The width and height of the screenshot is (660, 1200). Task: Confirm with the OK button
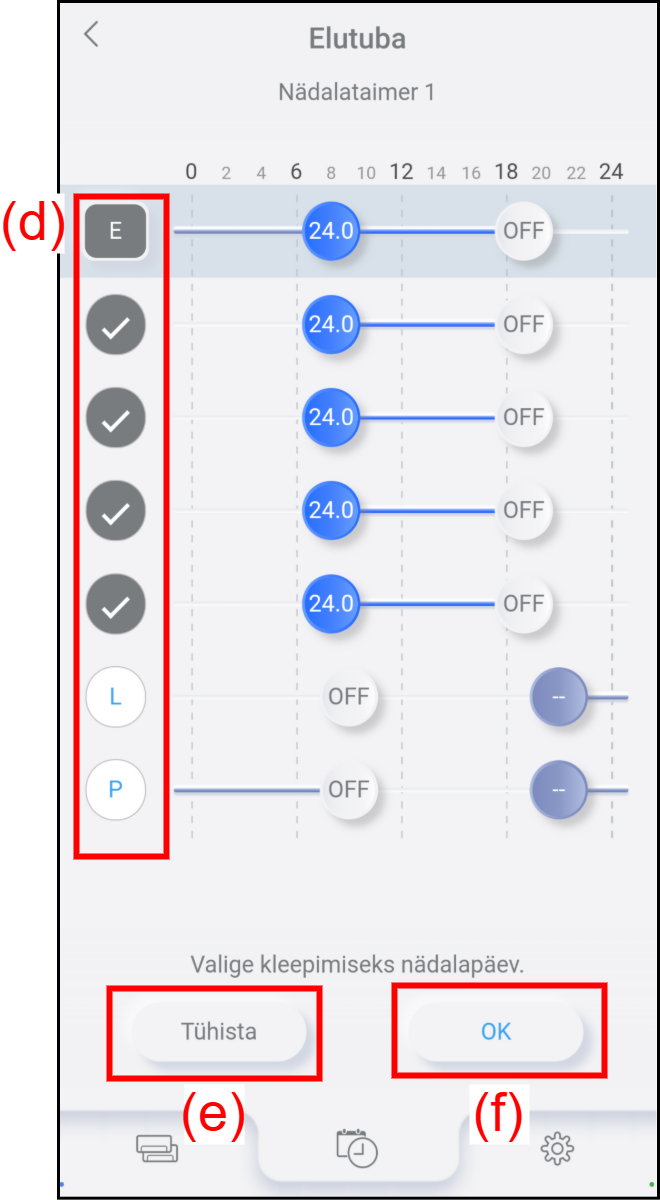tap(496, 1031)
